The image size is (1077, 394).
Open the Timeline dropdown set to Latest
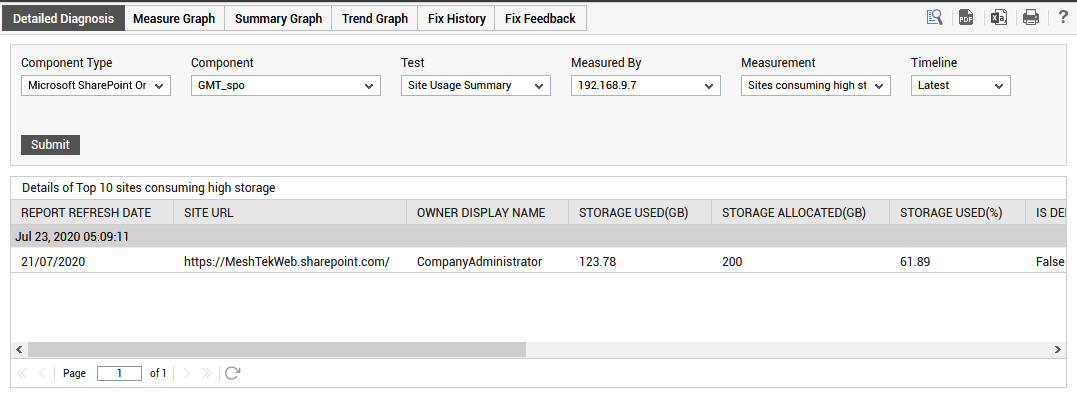pos(961,86)
